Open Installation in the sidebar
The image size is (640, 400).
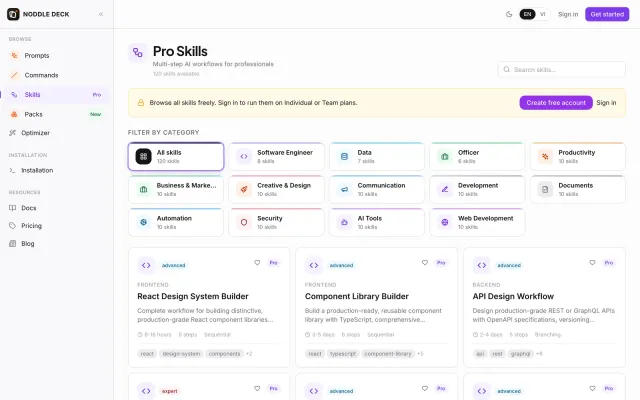coord(56,170)
